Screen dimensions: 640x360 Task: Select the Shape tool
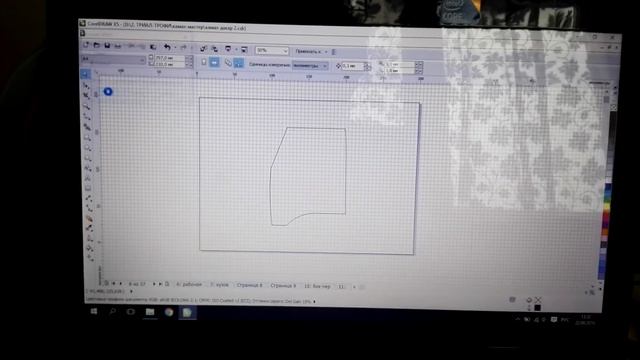(86, 85)
